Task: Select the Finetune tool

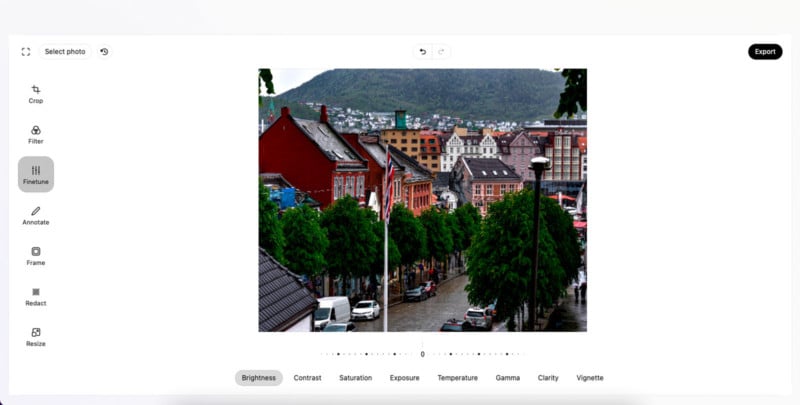Action: (36, 175)
